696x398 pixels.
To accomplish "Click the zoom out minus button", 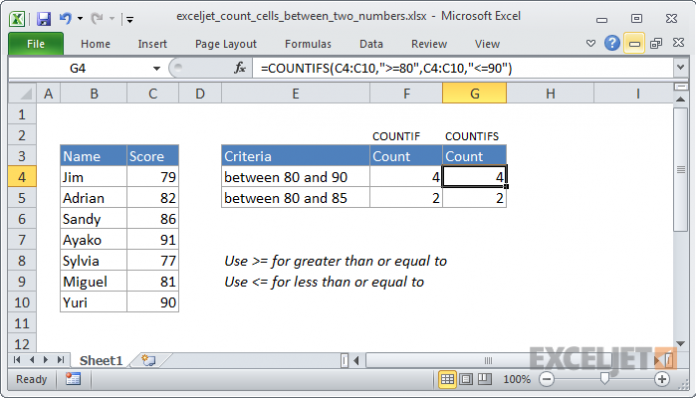I will click(547, 379).
